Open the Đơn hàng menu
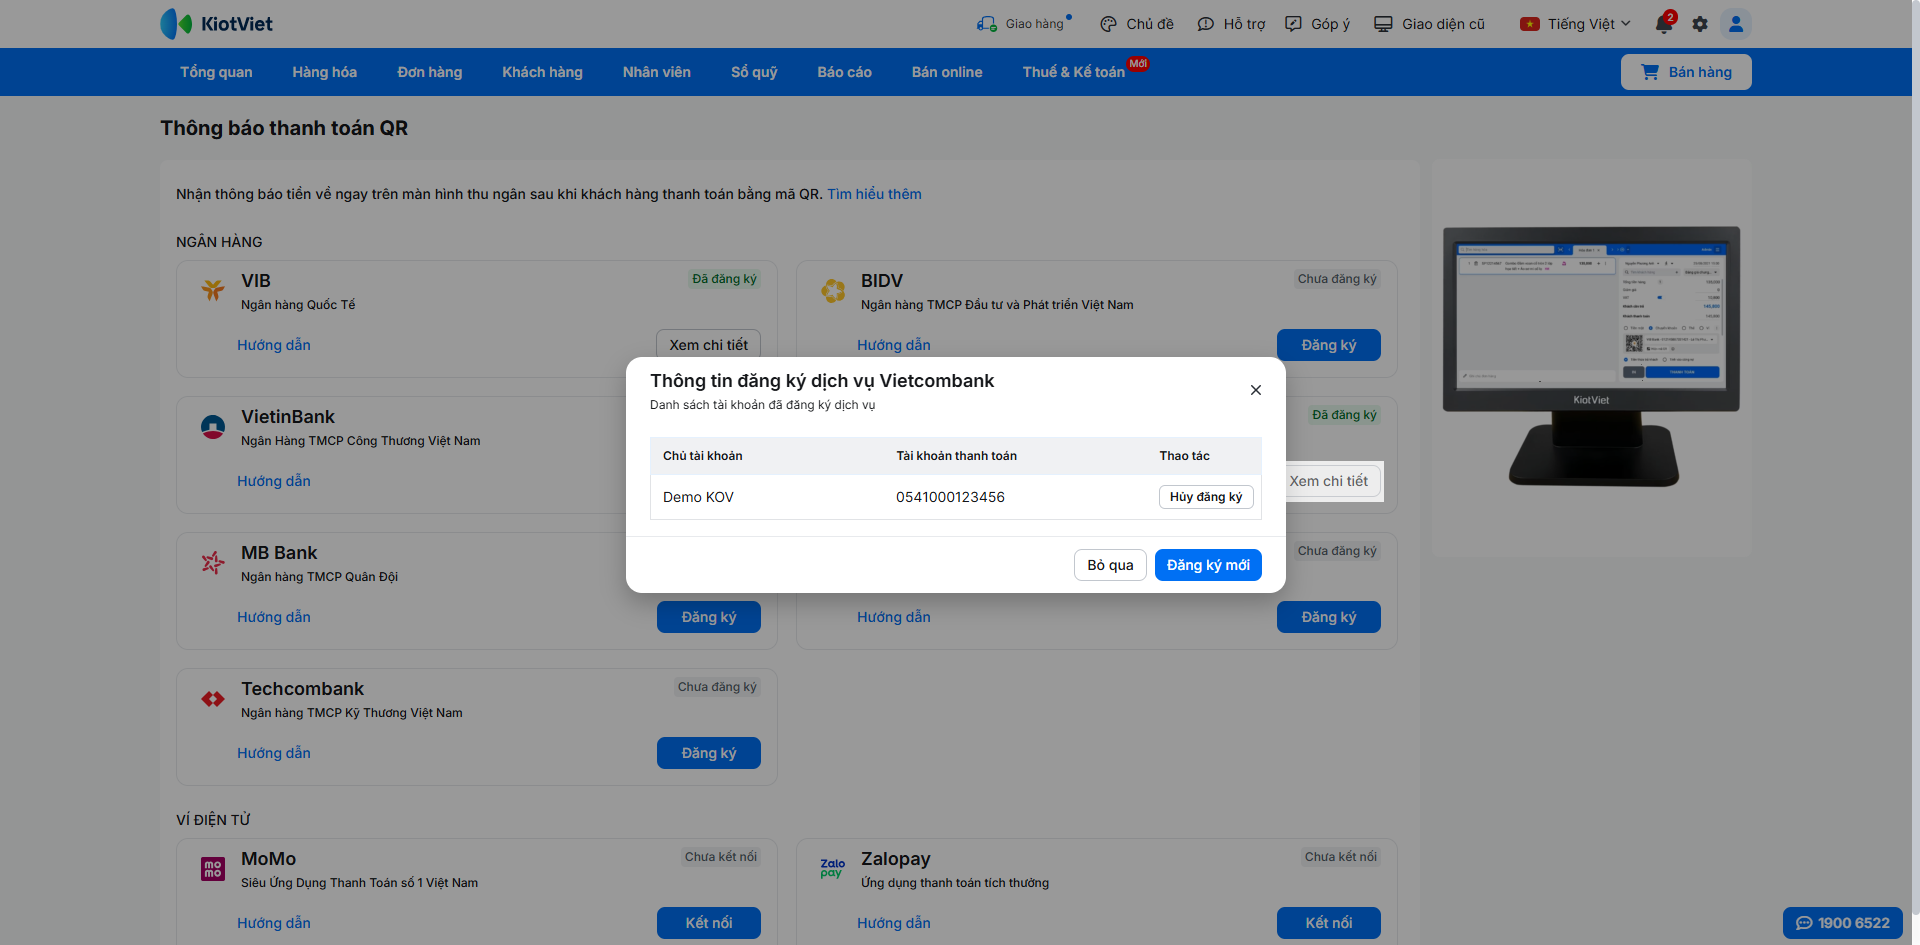Screen dimensions: 1920x945 pyautogui.click(x=430, y=72)
